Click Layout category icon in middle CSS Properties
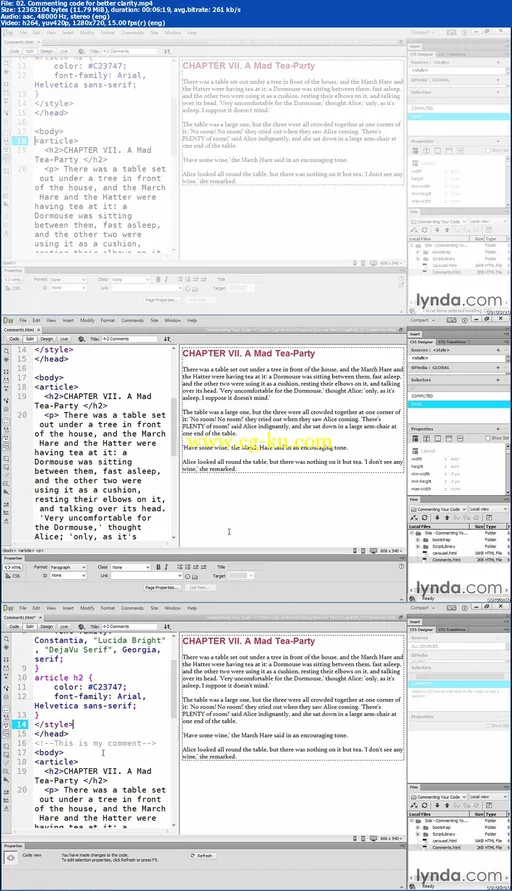The width and height of the screenshot is (512, 891). [415, 439]
